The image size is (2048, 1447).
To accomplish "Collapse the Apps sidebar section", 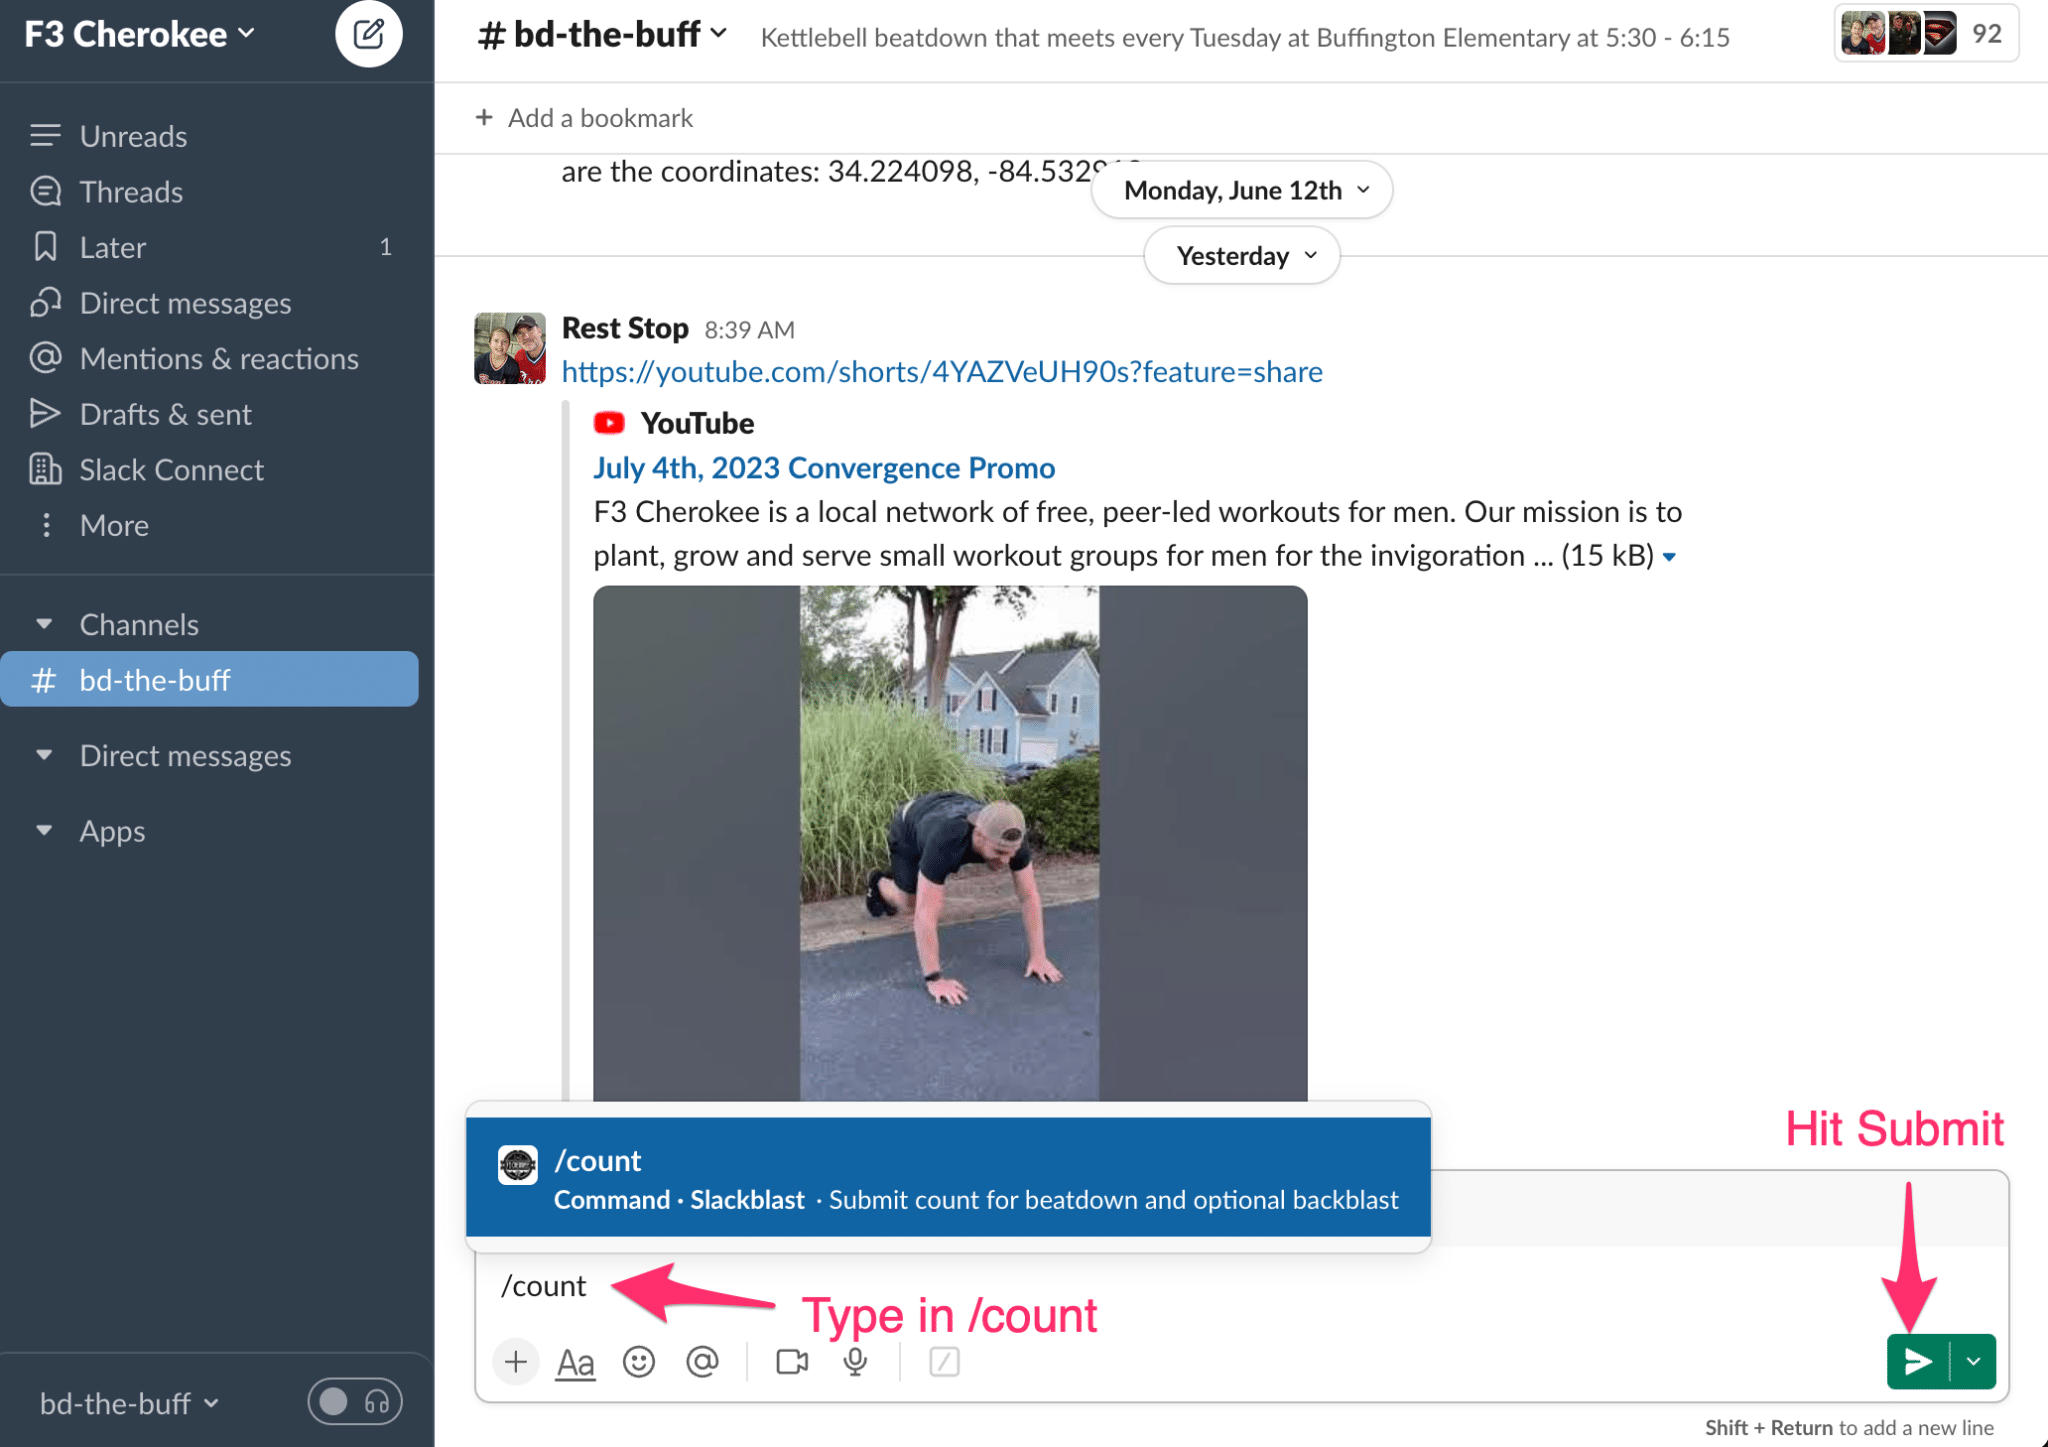I will click(x=44, y=830).
